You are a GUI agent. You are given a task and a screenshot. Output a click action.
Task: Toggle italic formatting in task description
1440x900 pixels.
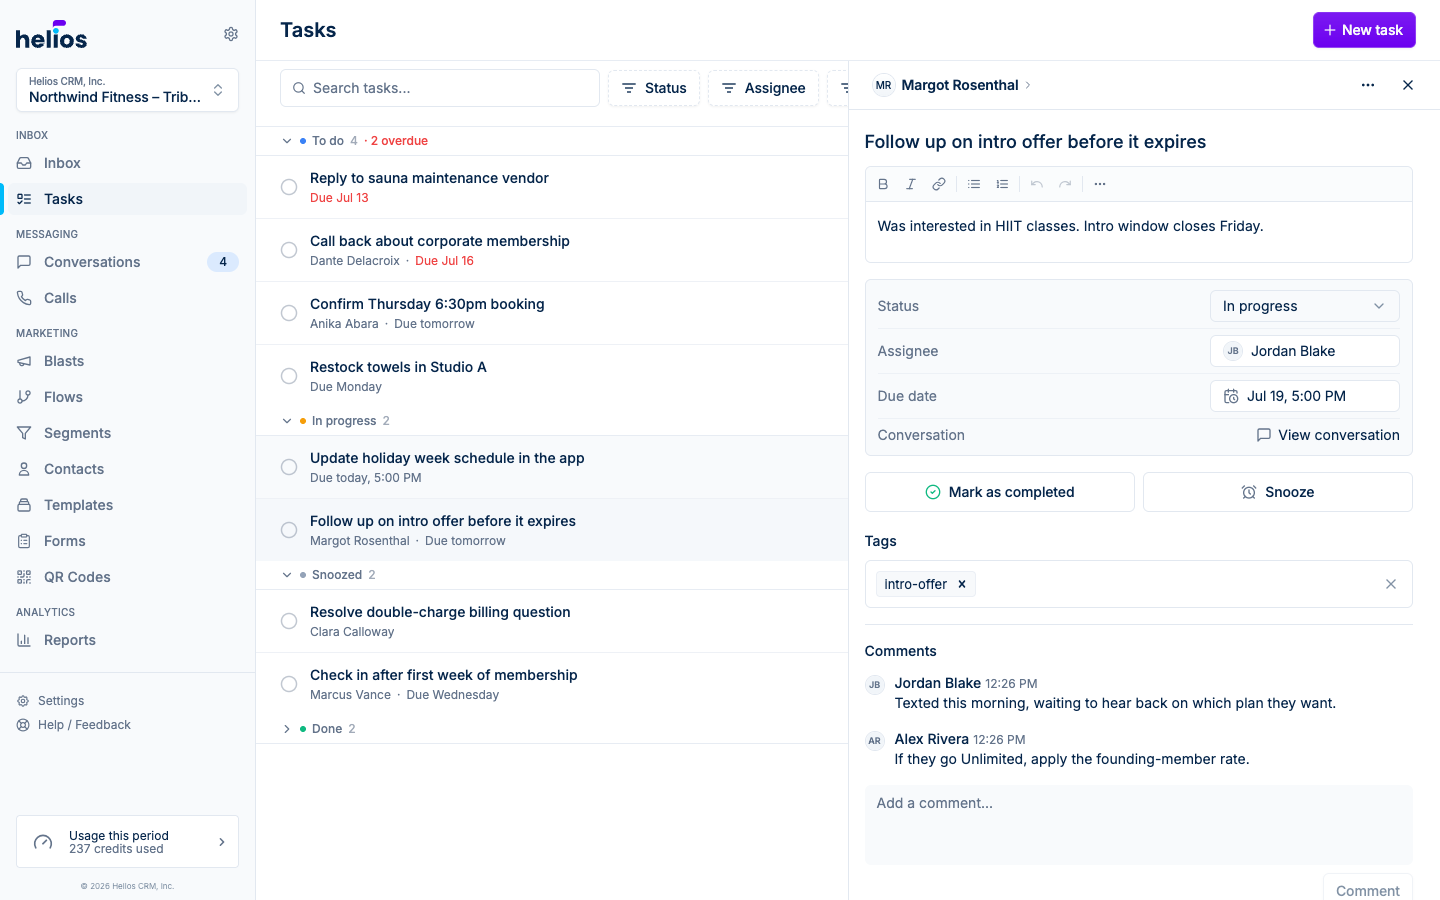[x=910, y=184]
